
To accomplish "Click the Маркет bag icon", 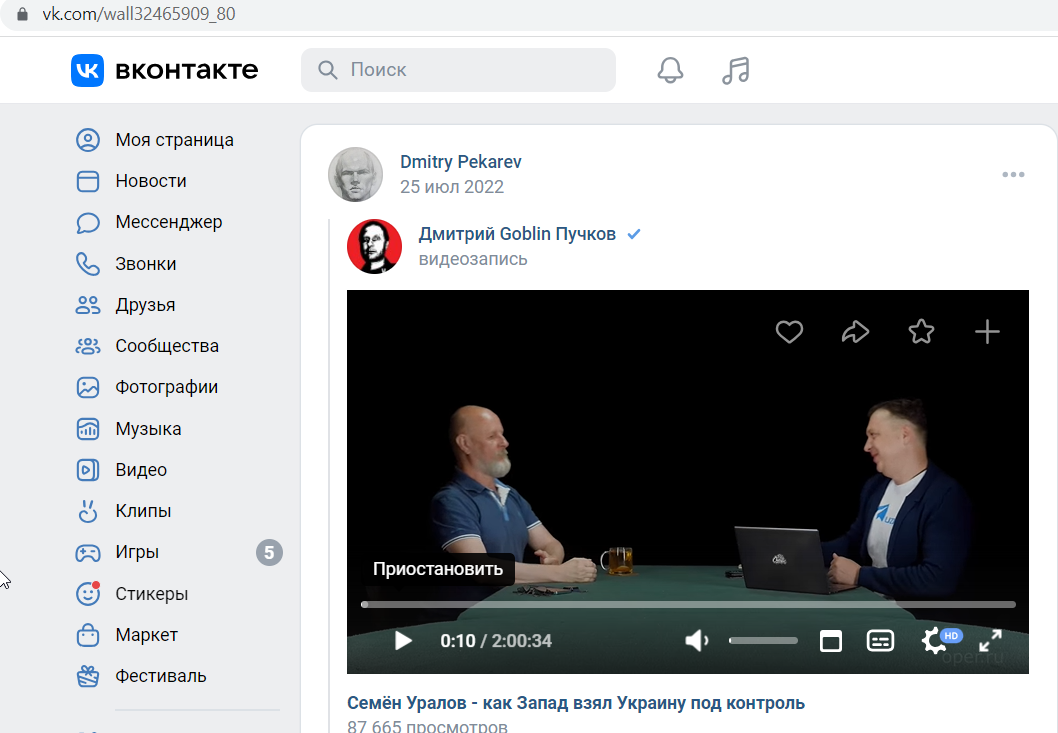I will 88,635.
